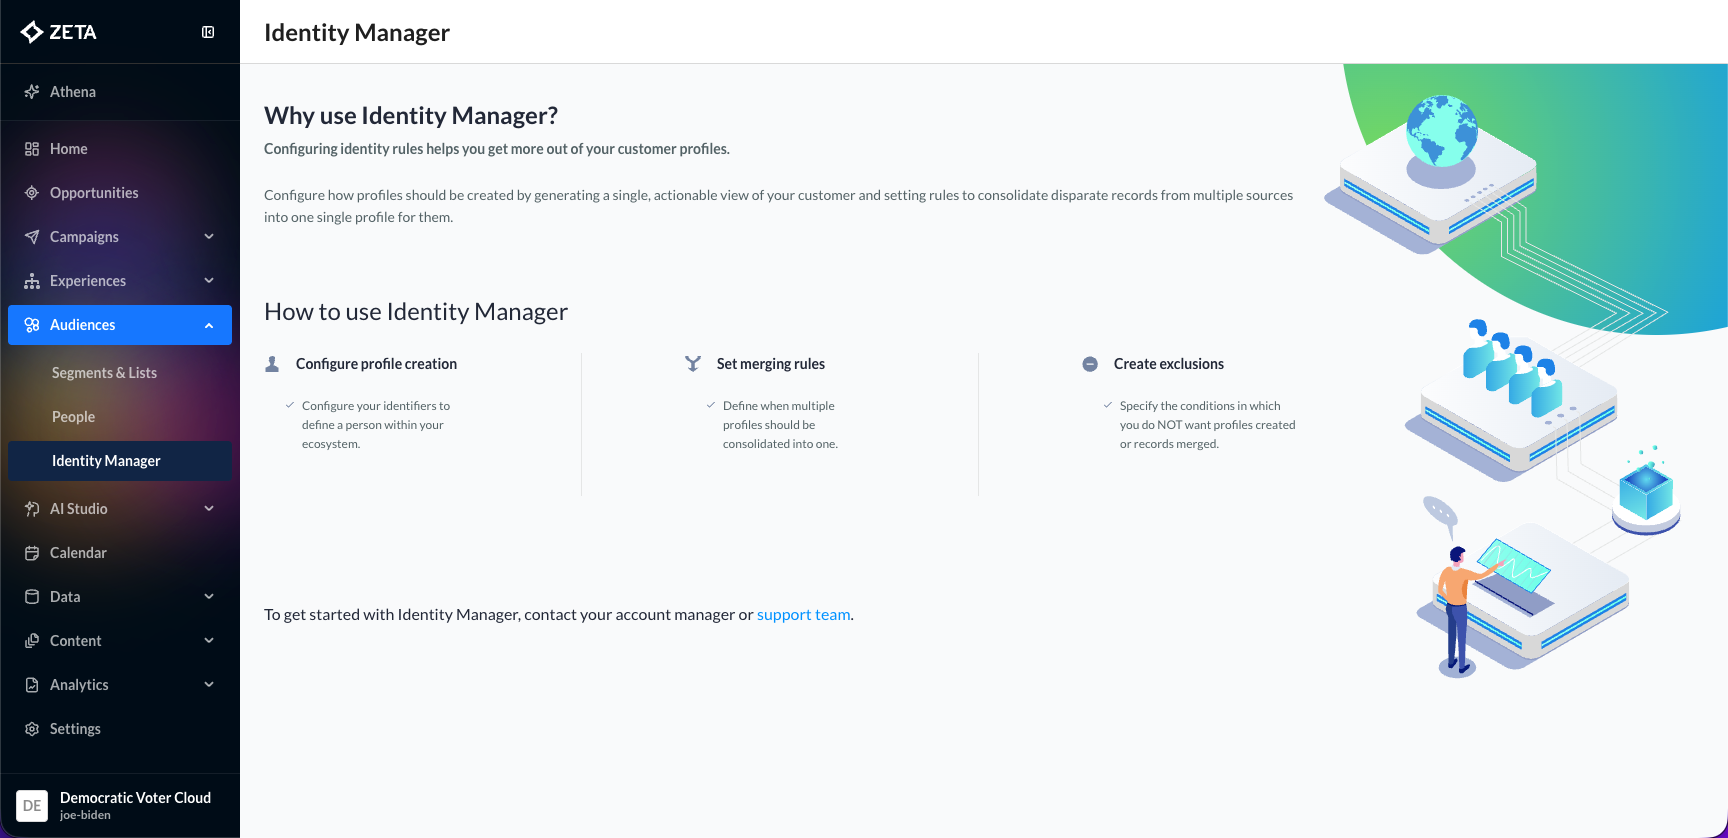Click the Calendar icon in sidebar

click(32, 553)
